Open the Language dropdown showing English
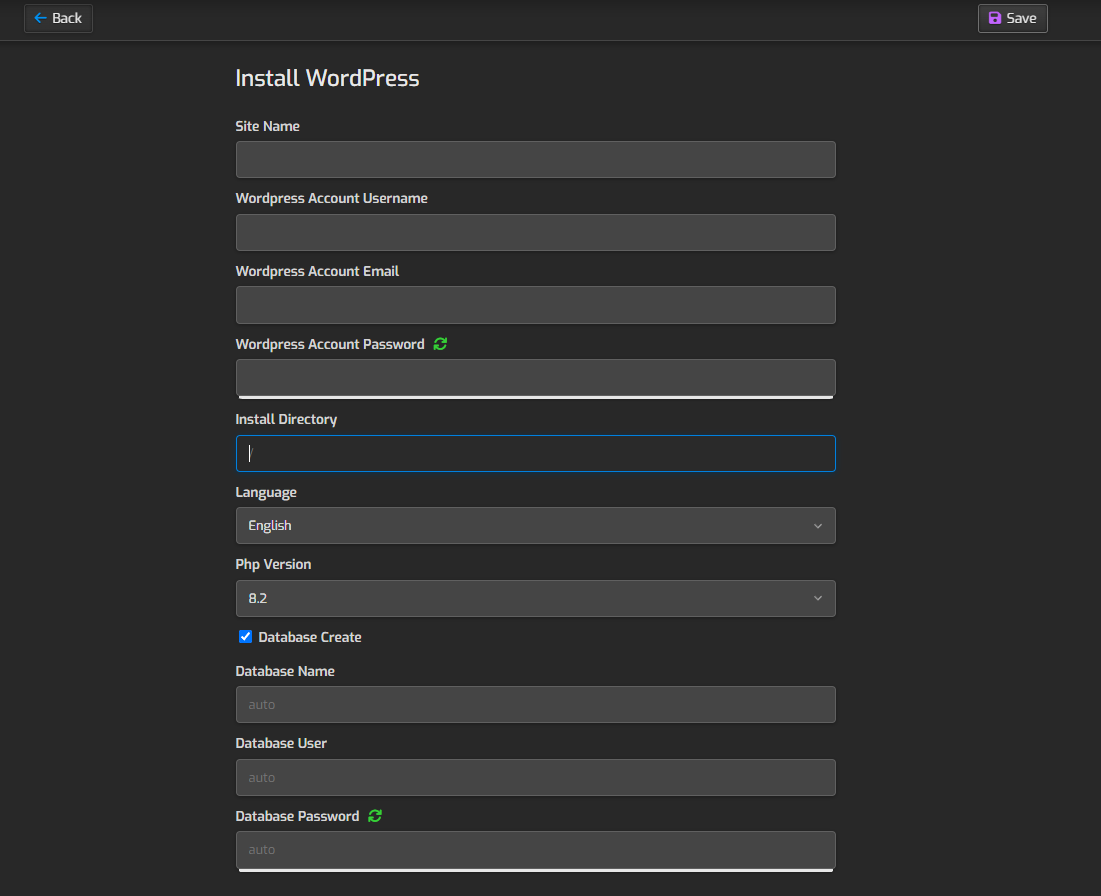Screen dimensions: 1101x896 pos(535,526)
